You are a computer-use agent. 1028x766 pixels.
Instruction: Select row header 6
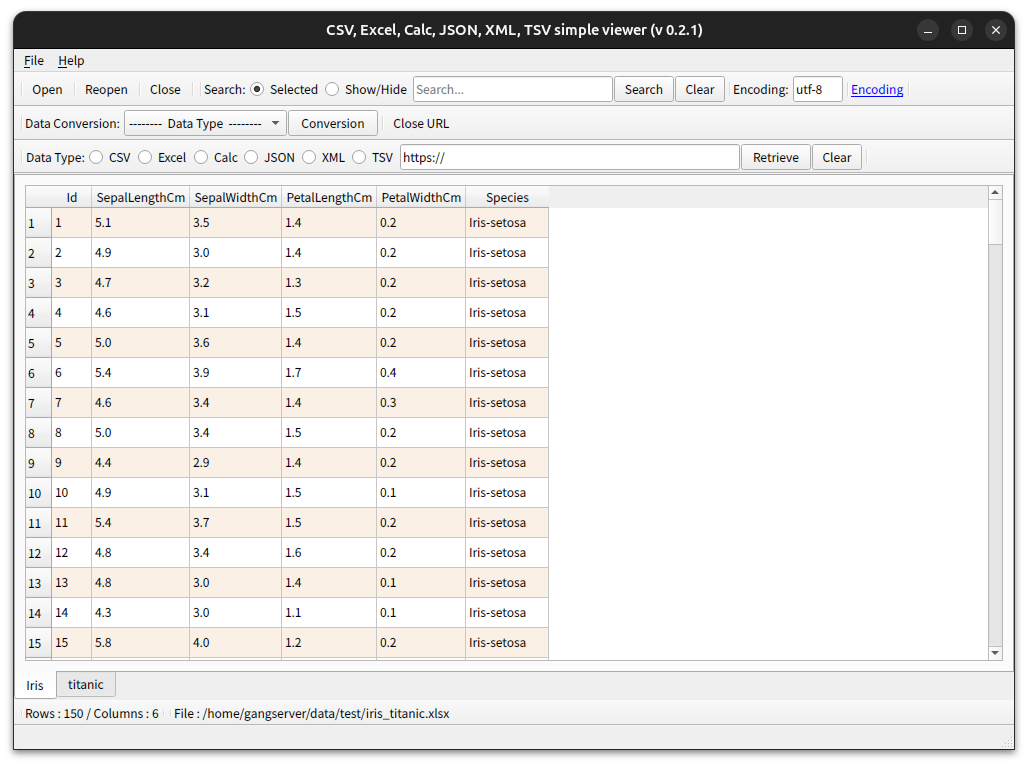(39, 373)
